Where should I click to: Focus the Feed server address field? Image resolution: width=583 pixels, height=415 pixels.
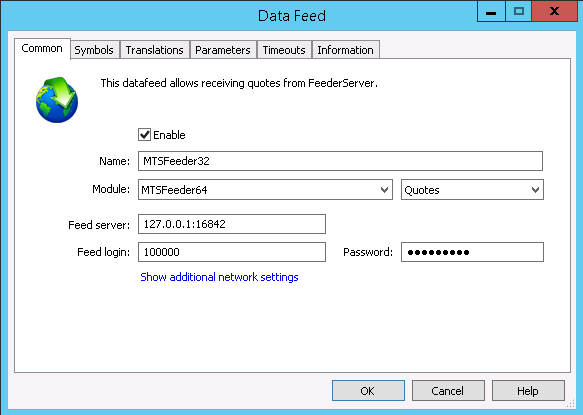232,224
